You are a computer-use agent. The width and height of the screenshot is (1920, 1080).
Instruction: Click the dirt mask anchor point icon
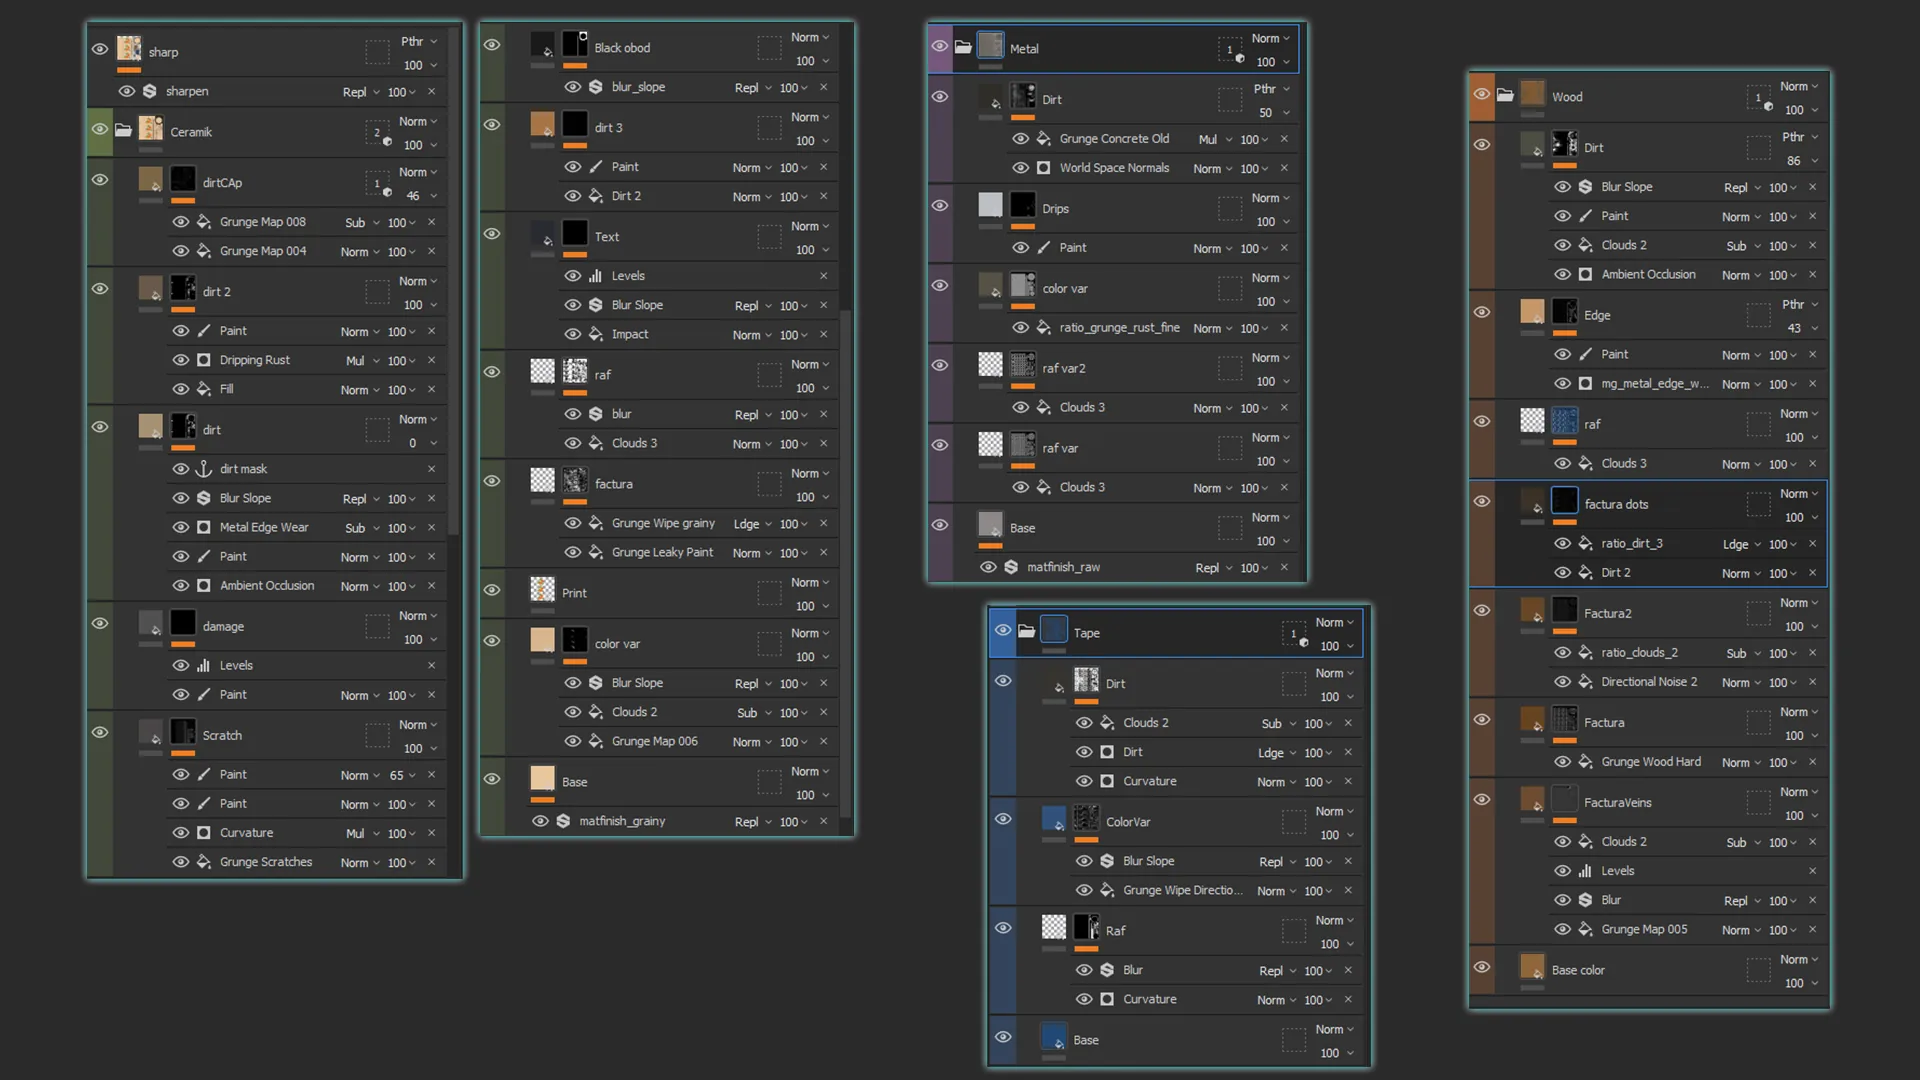point(204,468)
